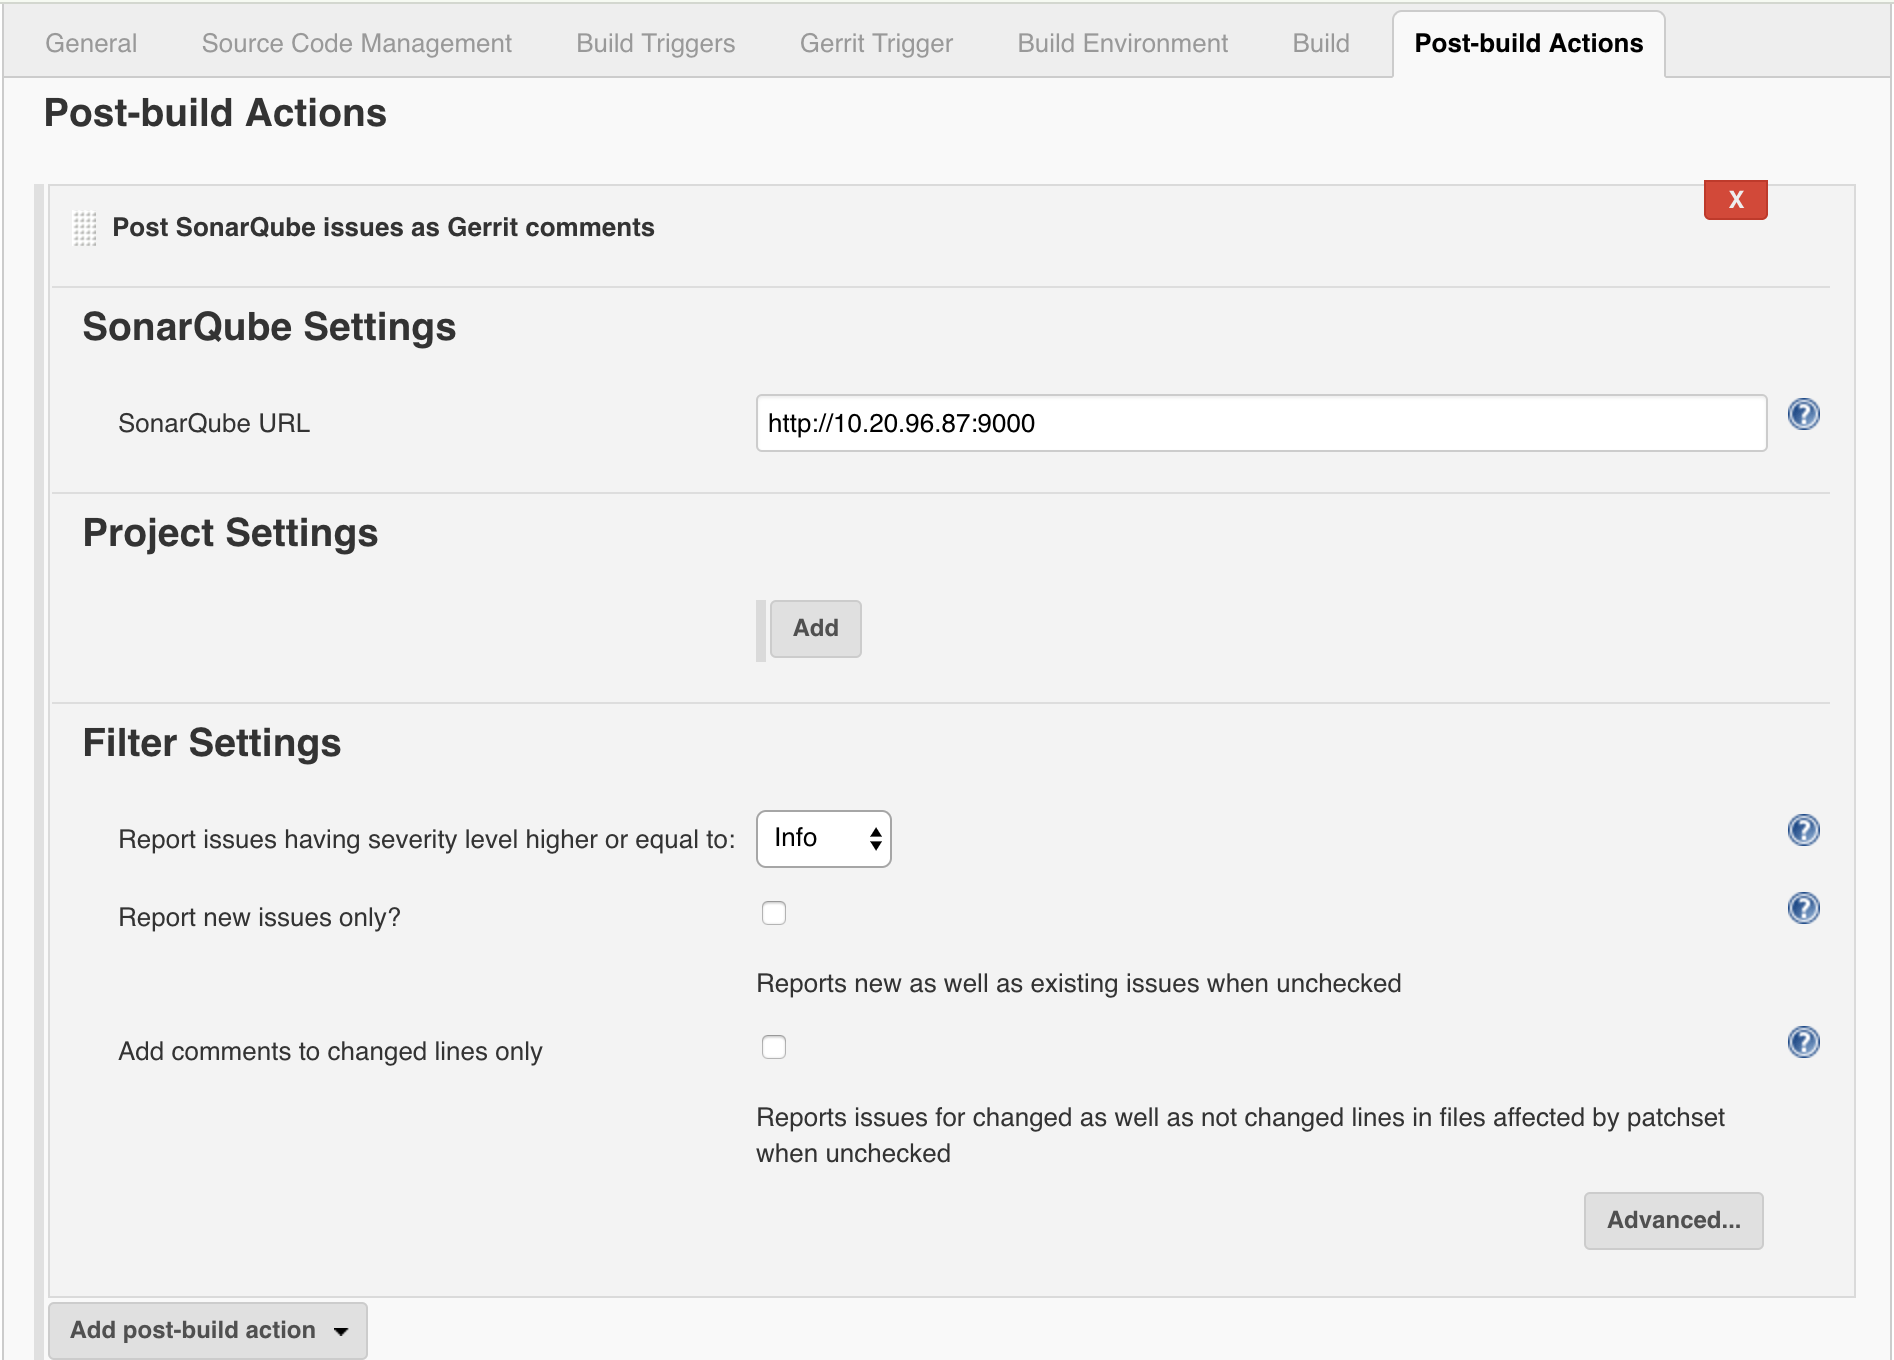Screen dimensions: 1894x1360
Task: Switch to the Build tab
Action: (x=1320, y=43)
